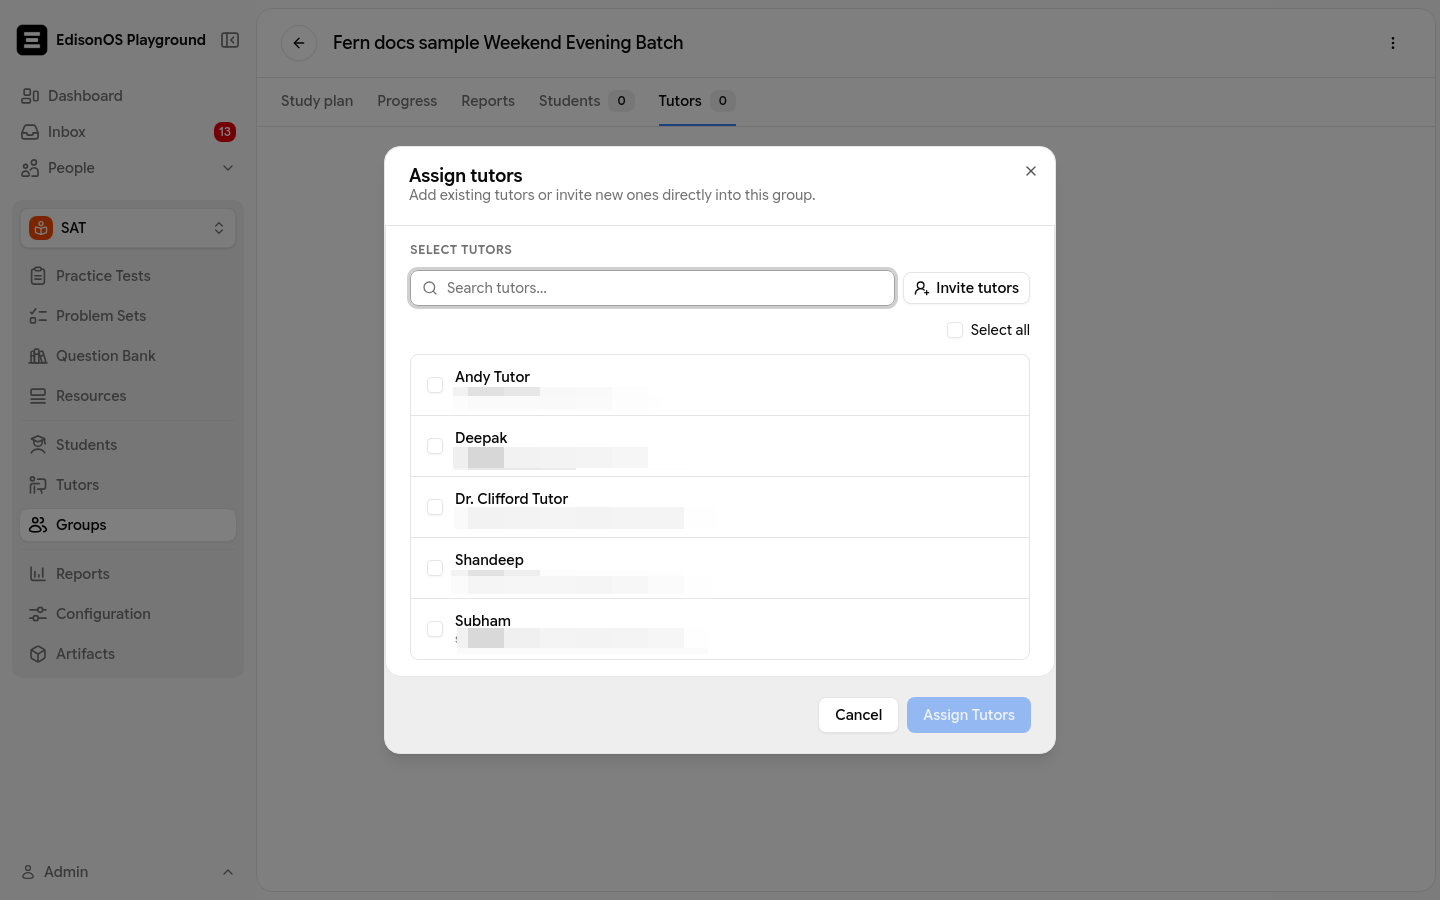
Task: Collapse sidebar with panel toggle icon
Action: (x=230, y=40)
